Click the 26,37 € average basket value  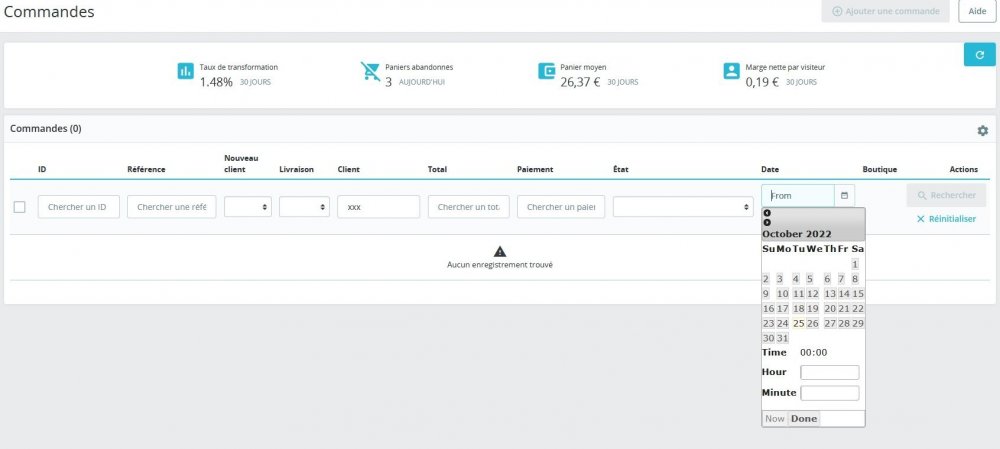tap(580, 82)
